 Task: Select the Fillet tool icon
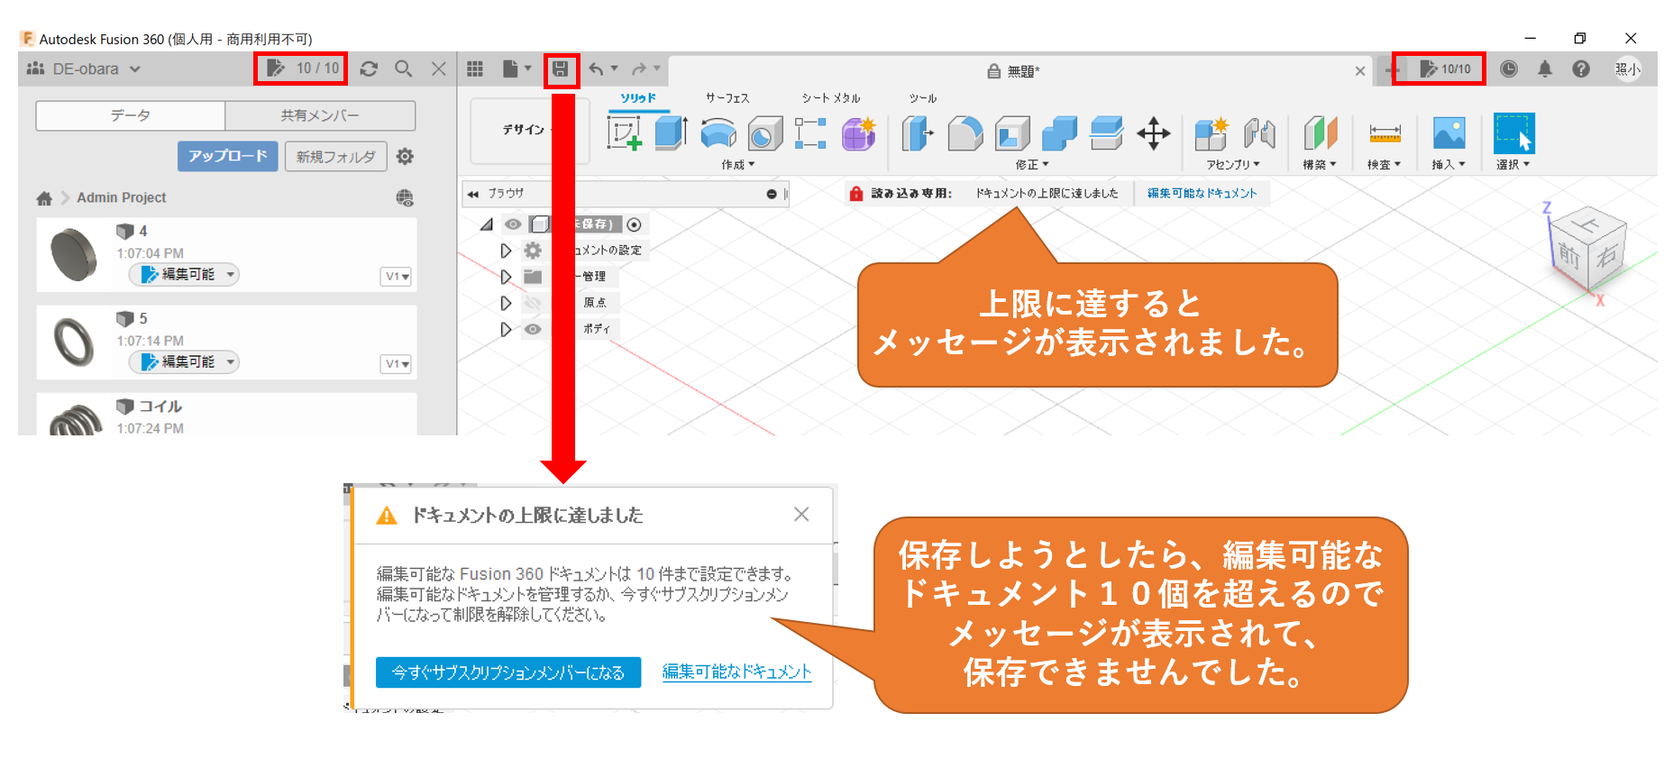point(965,133)
